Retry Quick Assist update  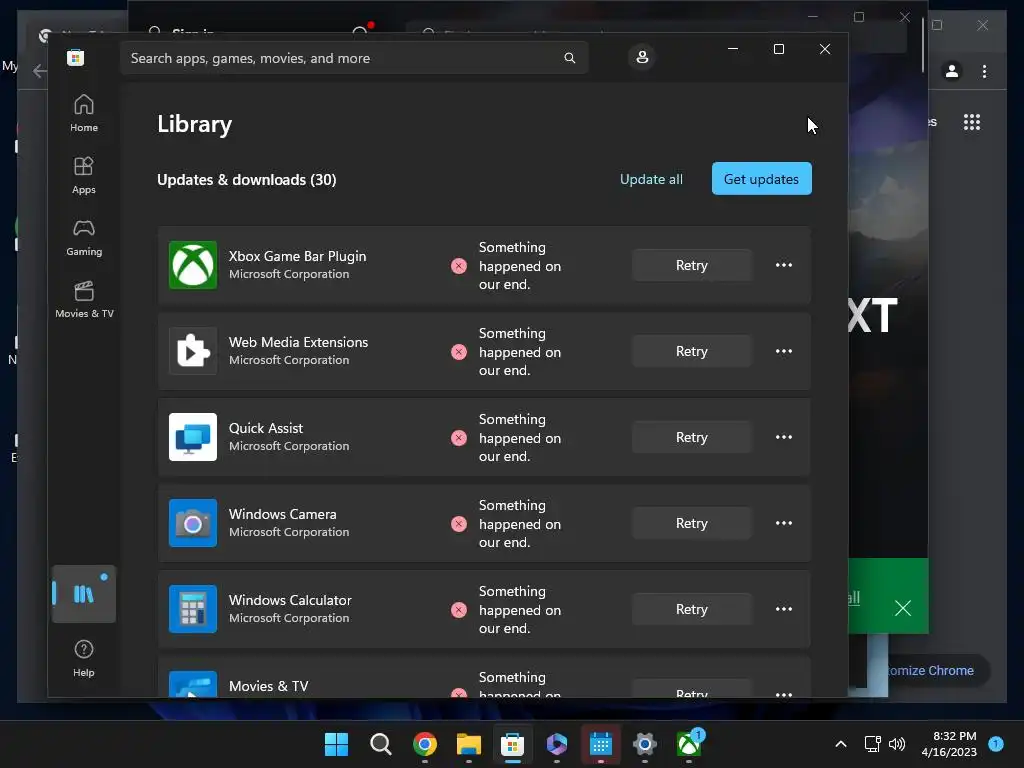pos(692,437)
